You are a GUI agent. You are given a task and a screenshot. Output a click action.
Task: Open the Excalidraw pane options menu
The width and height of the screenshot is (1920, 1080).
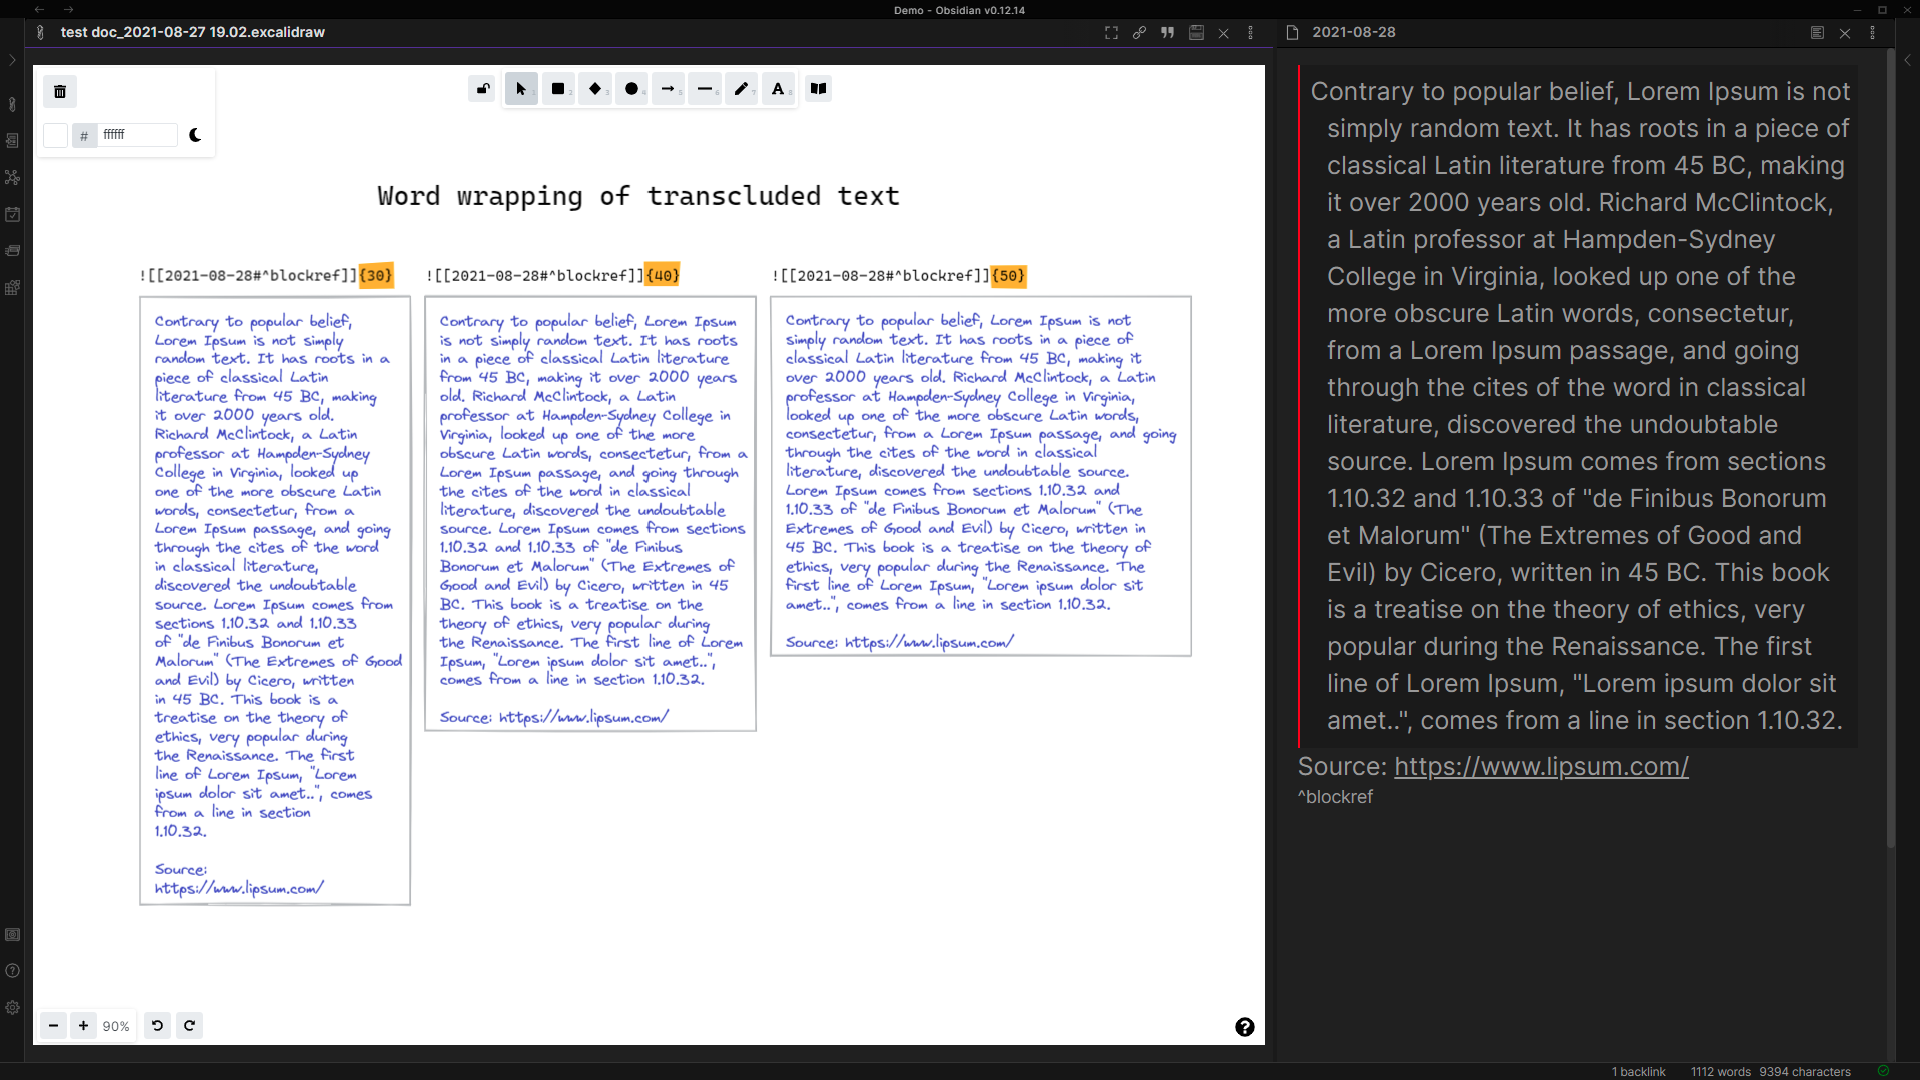(1251, 33)
